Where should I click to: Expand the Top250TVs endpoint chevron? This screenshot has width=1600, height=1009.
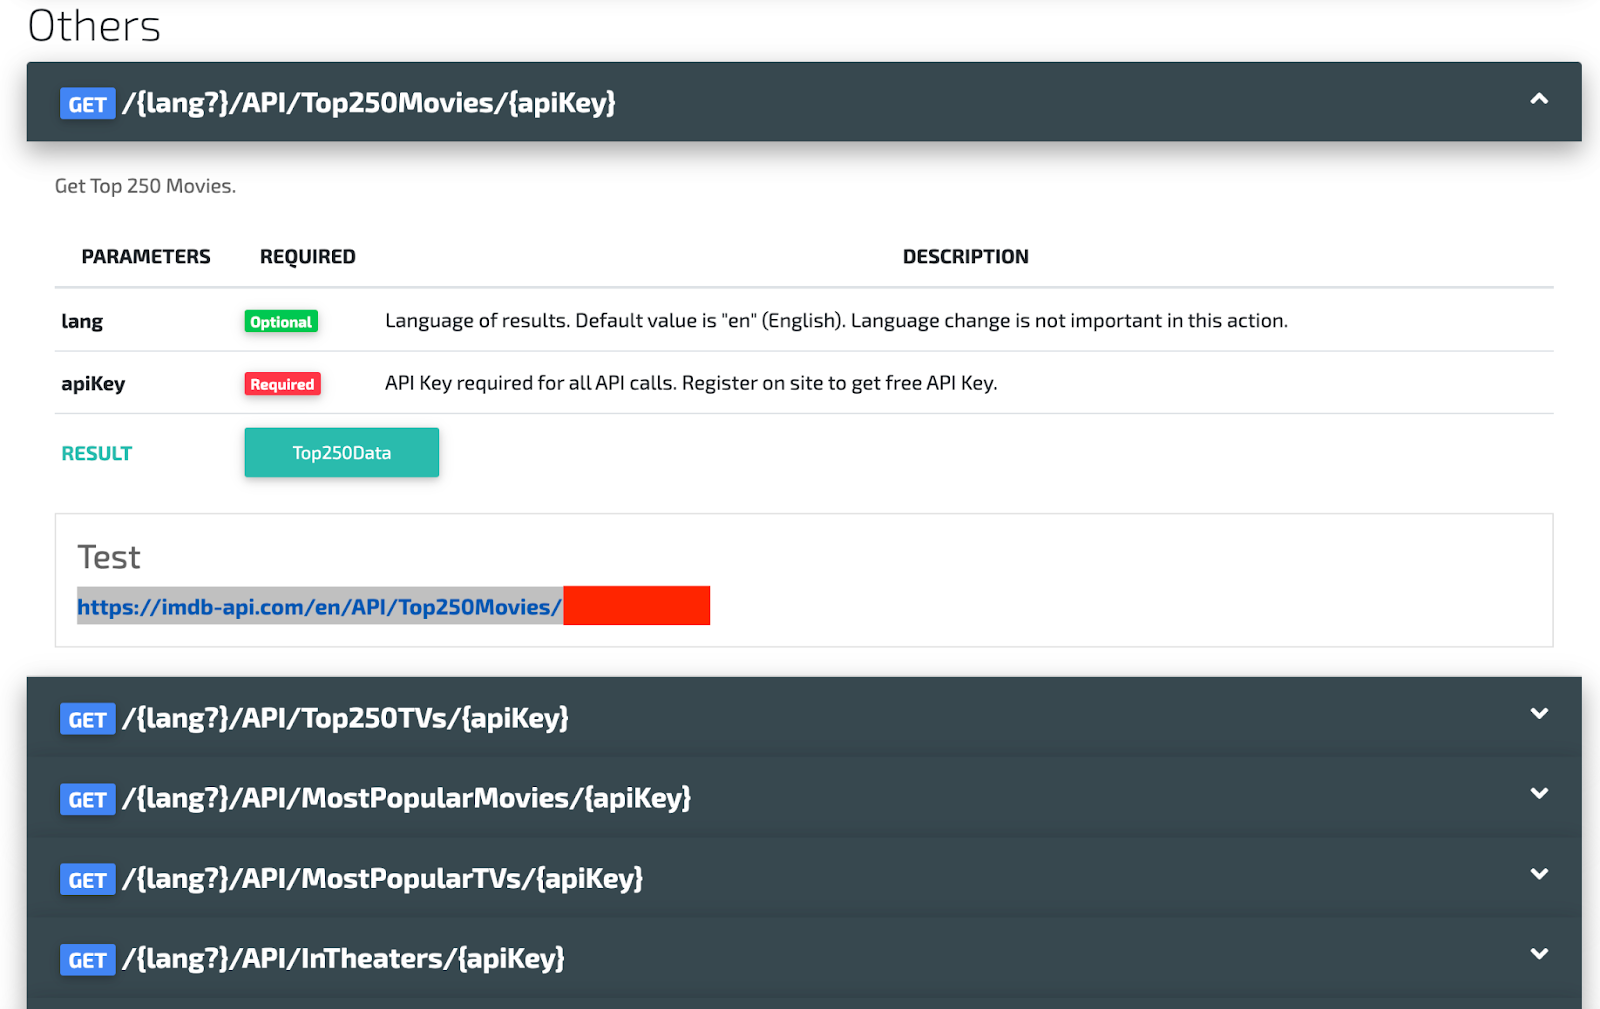coord(1539,714)
